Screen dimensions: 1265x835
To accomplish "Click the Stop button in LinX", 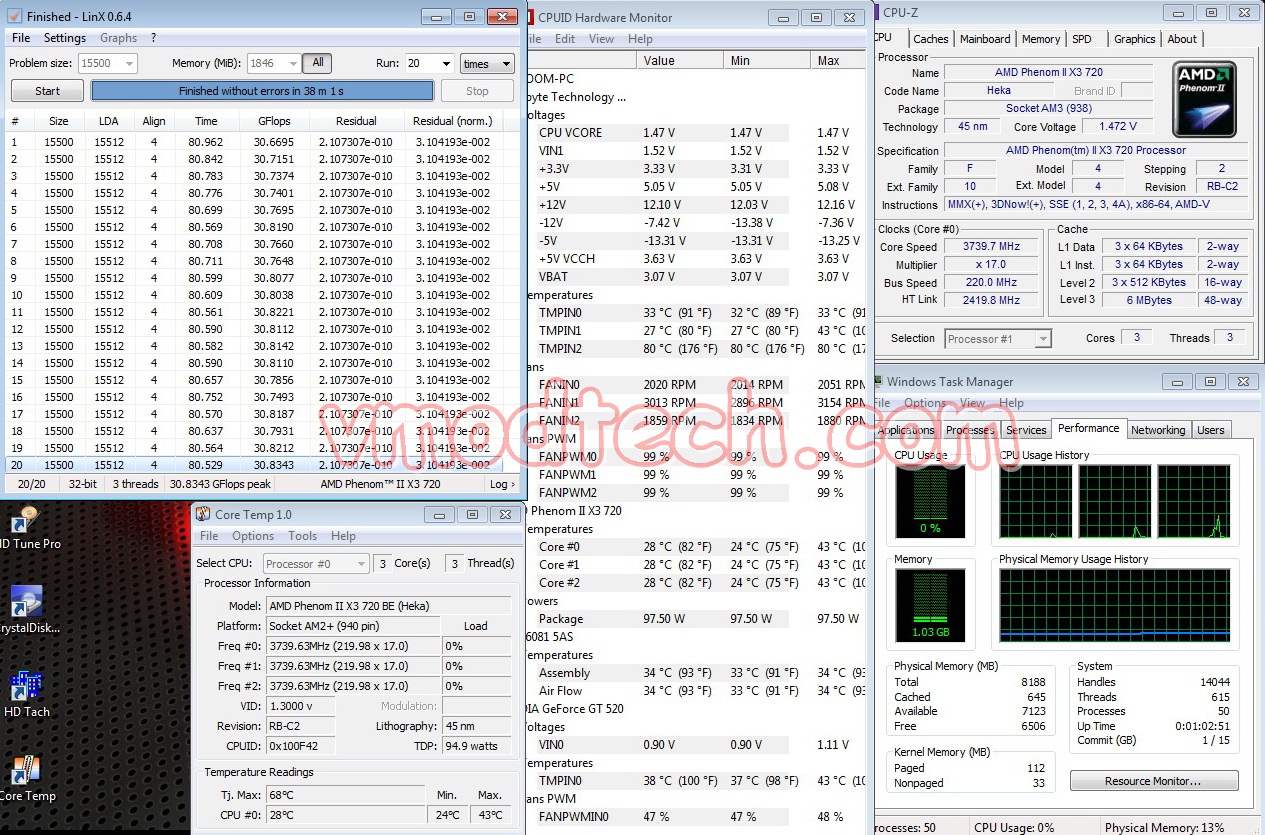I will 478,91.
